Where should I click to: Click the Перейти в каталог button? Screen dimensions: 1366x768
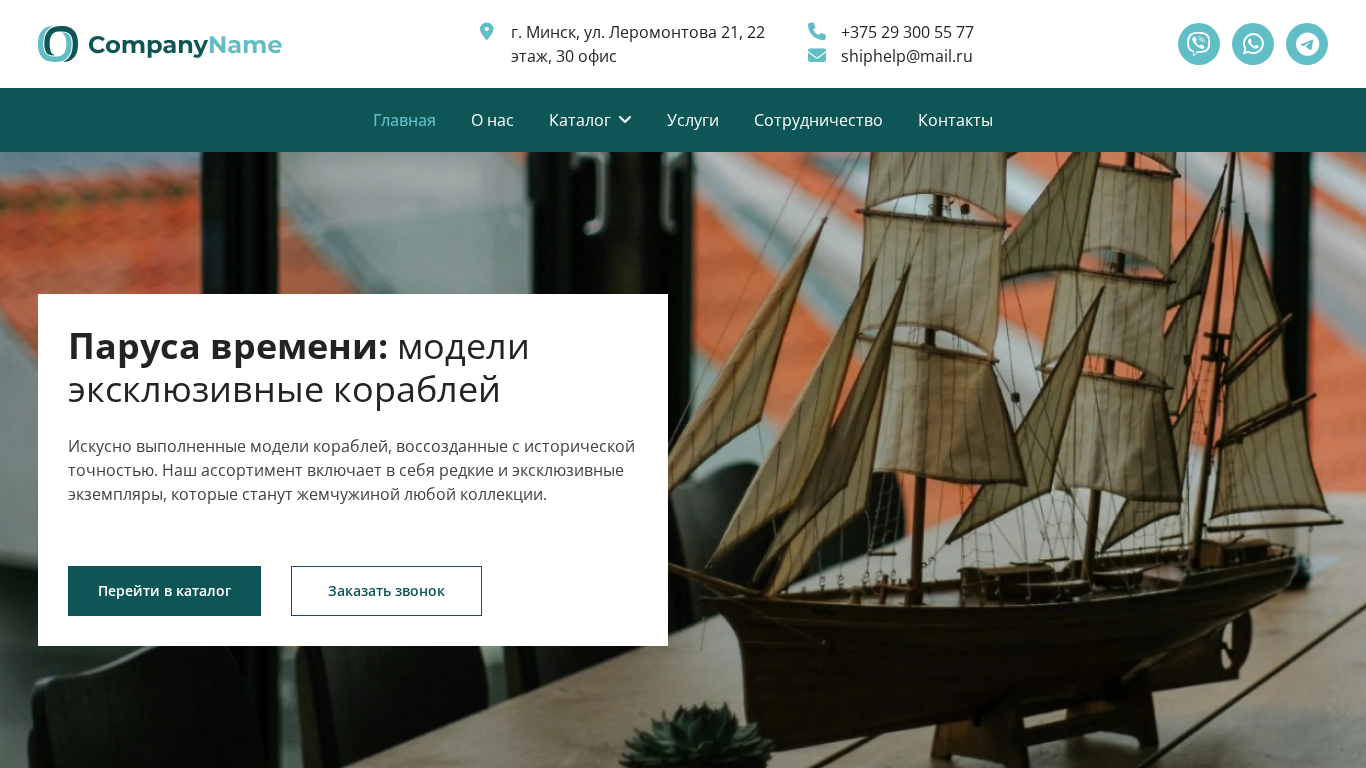(x=164, y=591)
